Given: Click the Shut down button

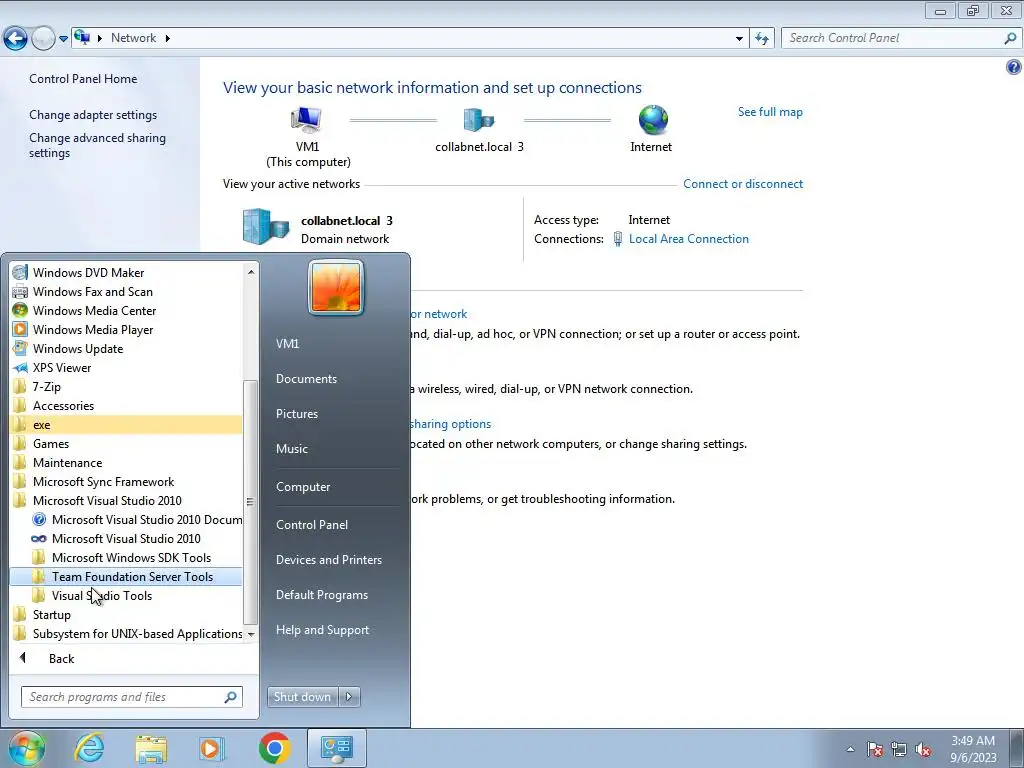Looking at the screenshot, I should click(302, 697).
